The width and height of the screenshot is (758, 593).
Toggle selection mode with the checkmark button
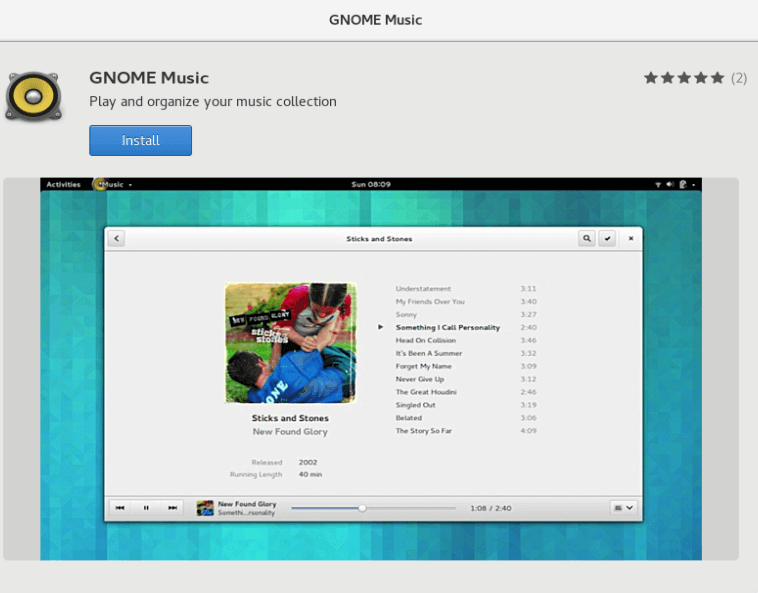pos(607,238)
